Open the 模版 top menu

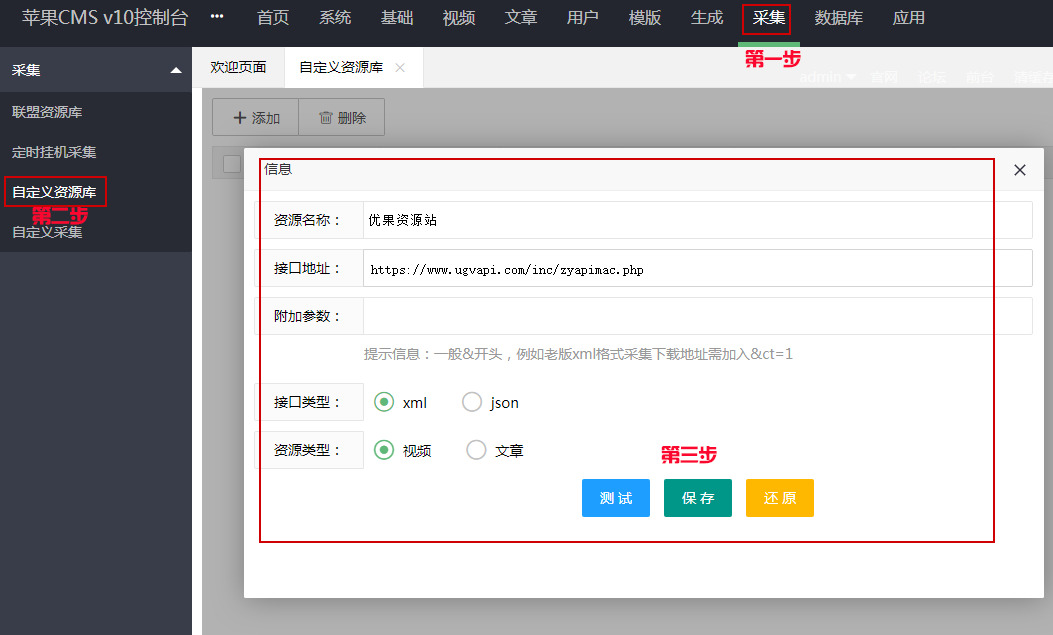click(x=645, y=17)
